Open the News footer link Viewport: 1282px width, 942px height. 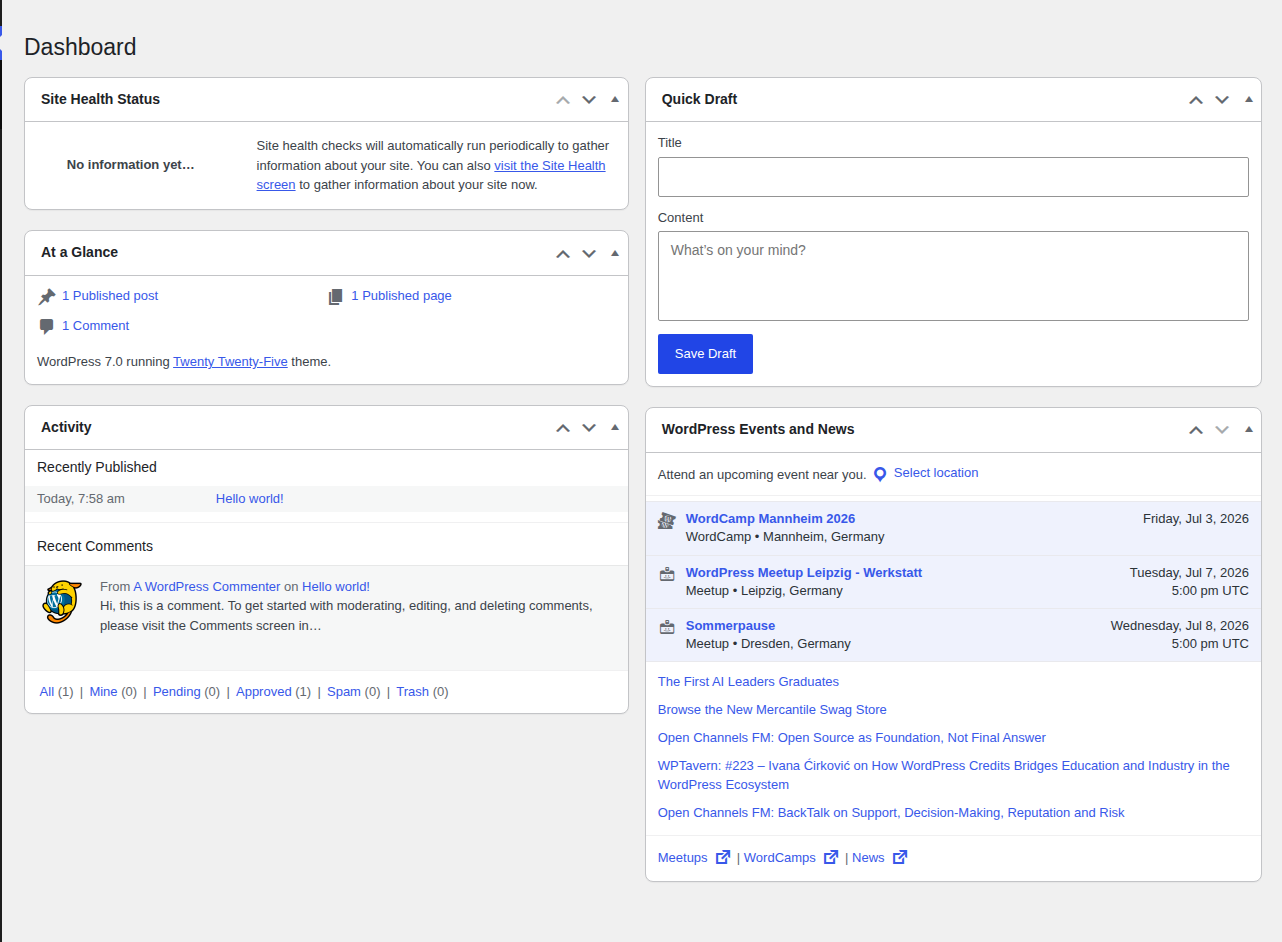[868, 858]
